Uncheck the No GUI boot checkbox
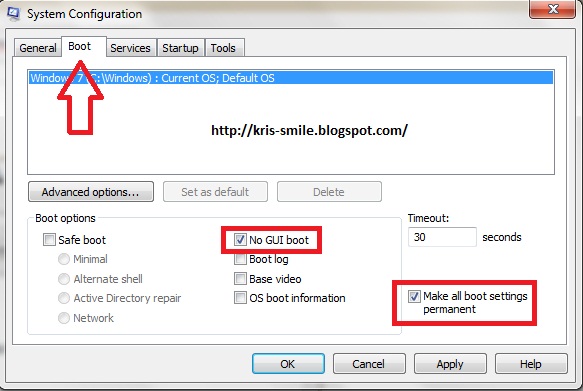 click(240, 240)
